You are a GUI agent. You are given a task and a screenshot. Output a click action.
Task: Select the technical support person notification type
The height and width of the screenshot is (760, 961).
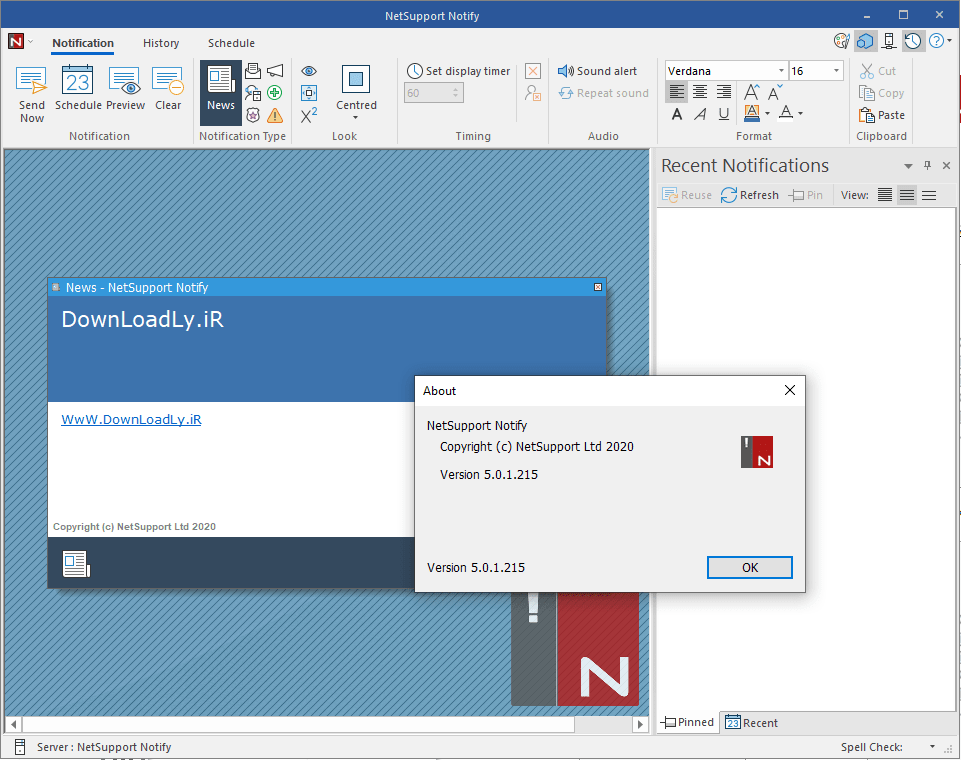pos(253,93)
